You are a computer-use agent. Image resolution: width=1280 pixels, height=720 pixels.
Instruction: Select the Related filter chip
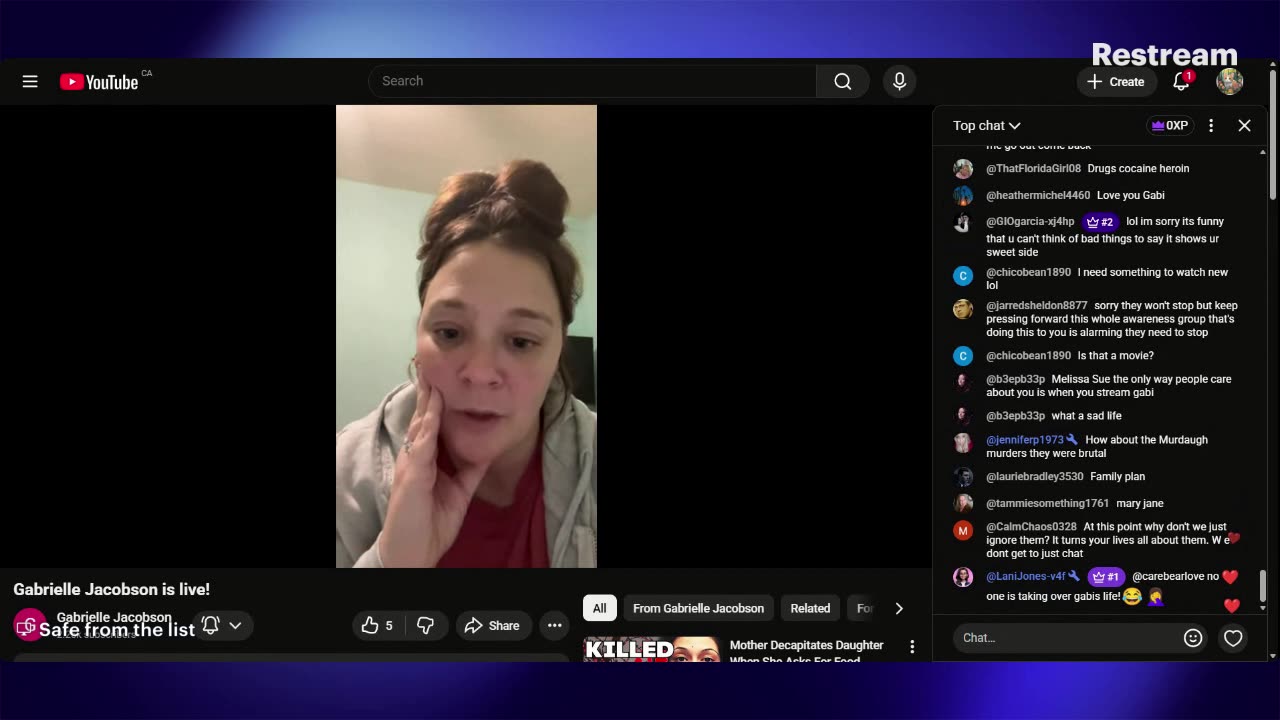click(810, 608)
